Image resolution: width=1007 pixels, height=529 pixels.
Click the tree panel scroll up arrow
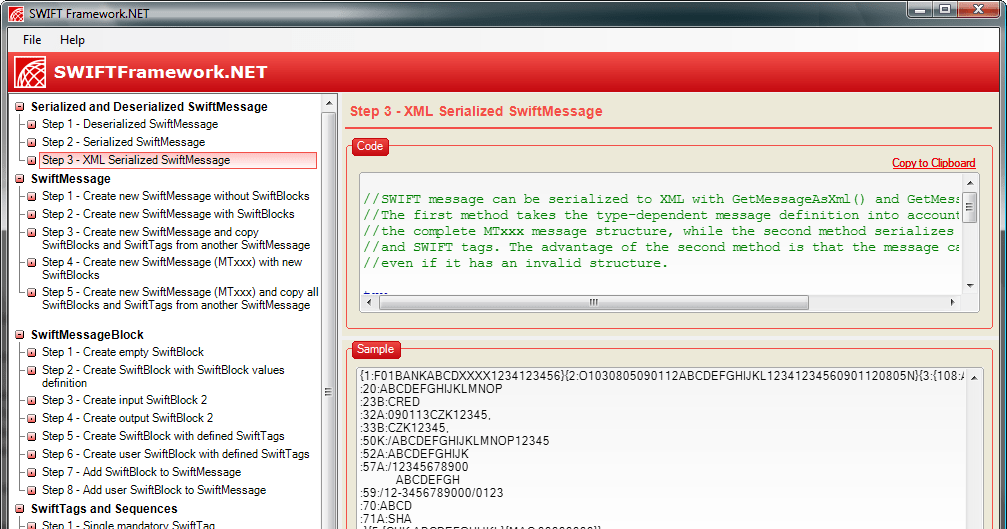pyautogui.click(x=329, y=103)
